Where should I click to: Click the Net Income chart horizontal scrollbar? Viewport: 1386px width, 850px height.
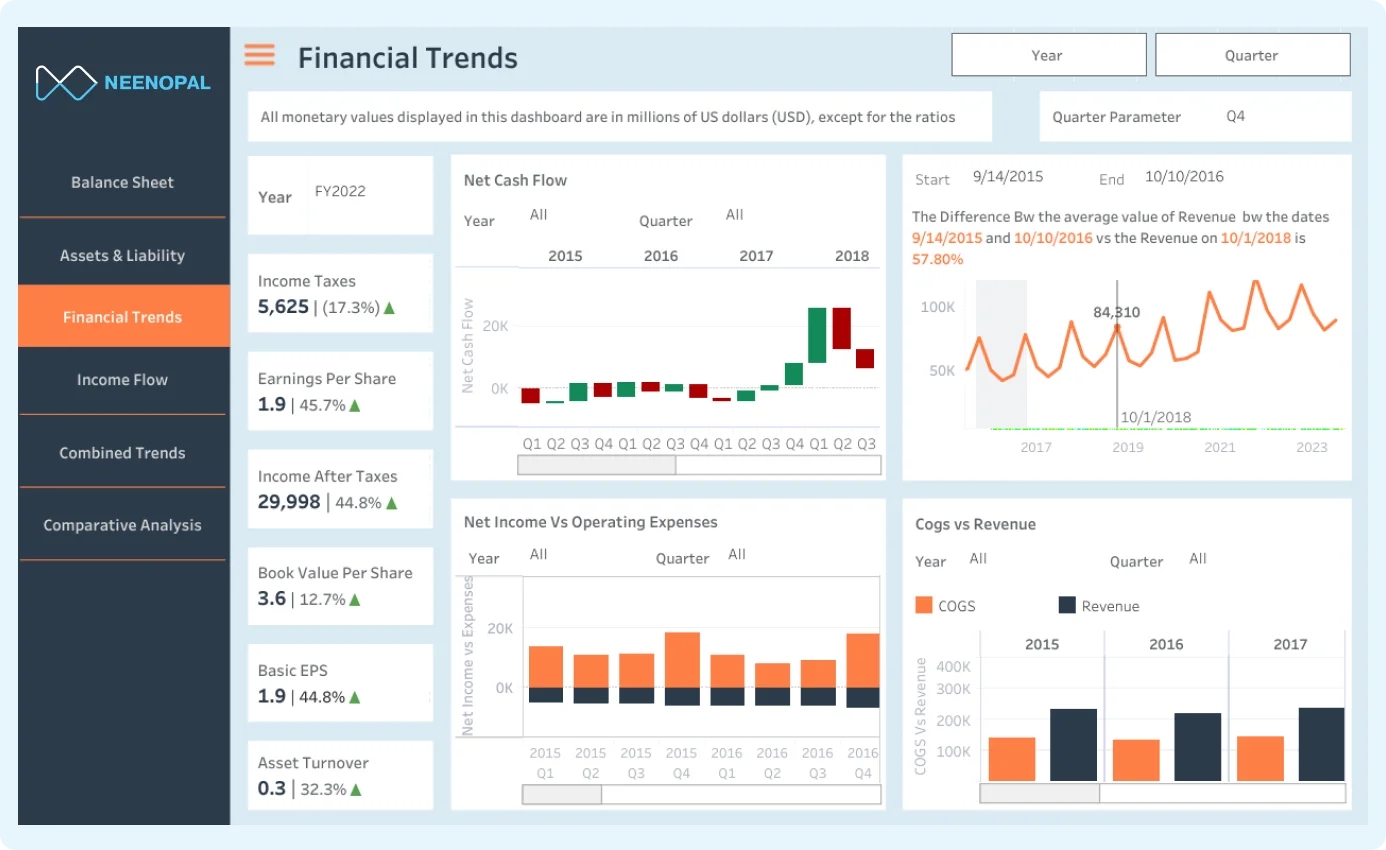pyautogui.click(x=702, y=795)
